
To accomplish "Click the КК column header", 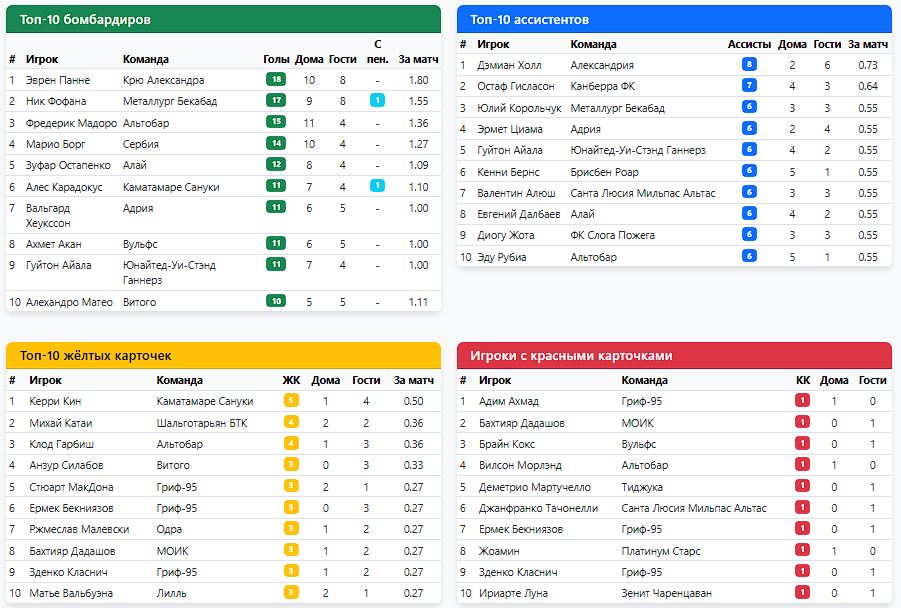I will [x=802, y=380].
